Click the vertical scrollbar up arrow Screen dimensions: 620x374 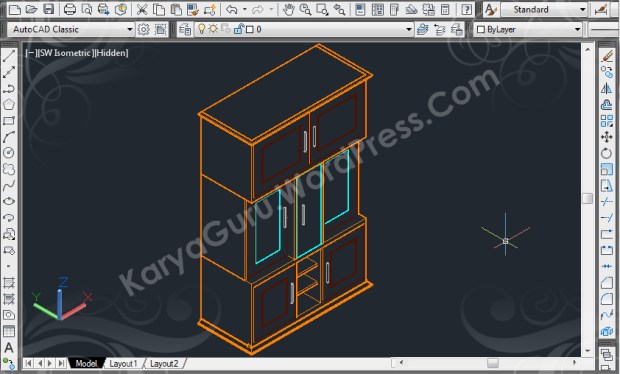pyautogui.click(x=588, y=50)
